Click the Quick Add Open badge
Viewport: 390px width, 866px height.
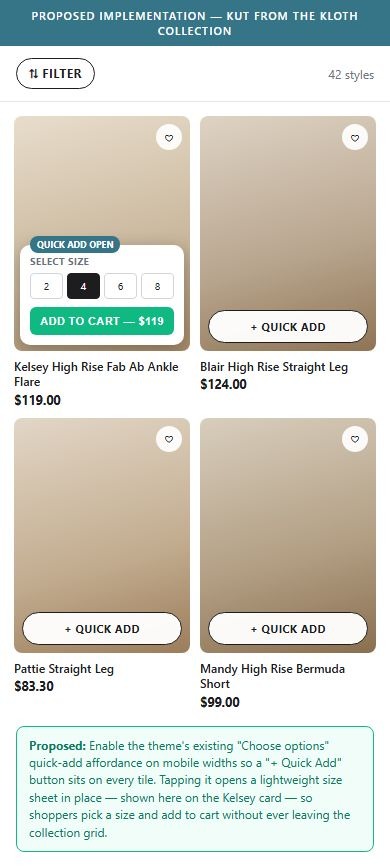pyautogui.click(x=75, y=244)
